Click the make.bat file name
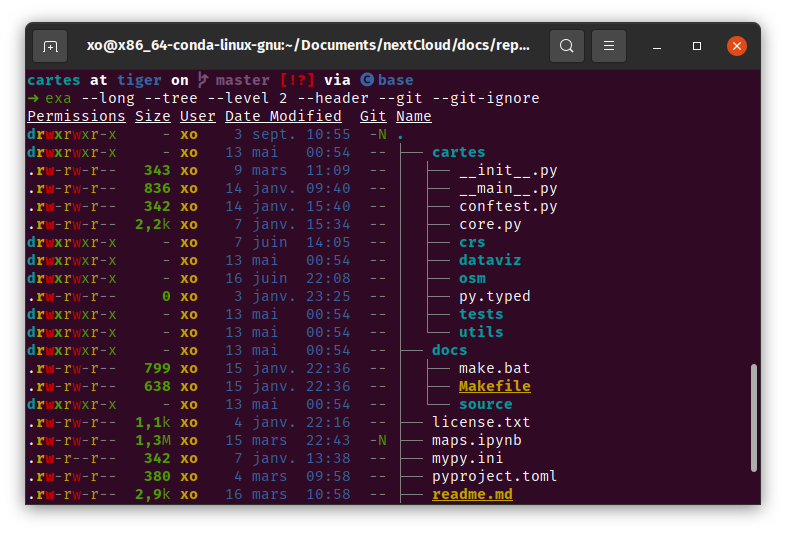This screenshot has width=786, height=533. (x=495, y=368)
